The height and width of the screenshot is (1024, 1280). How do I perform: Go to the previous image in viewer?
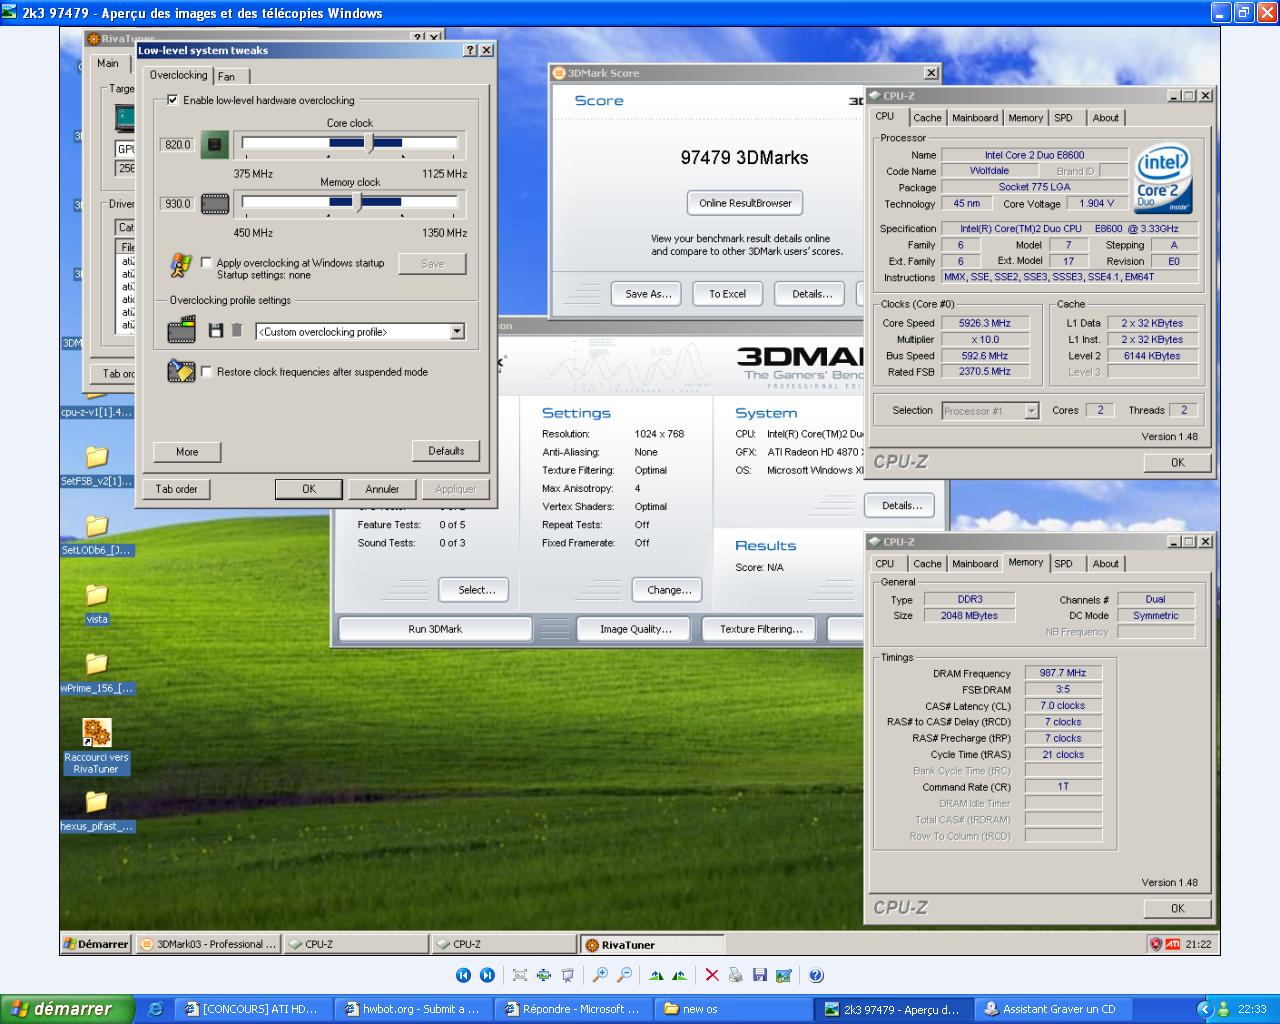click(463, 975)
